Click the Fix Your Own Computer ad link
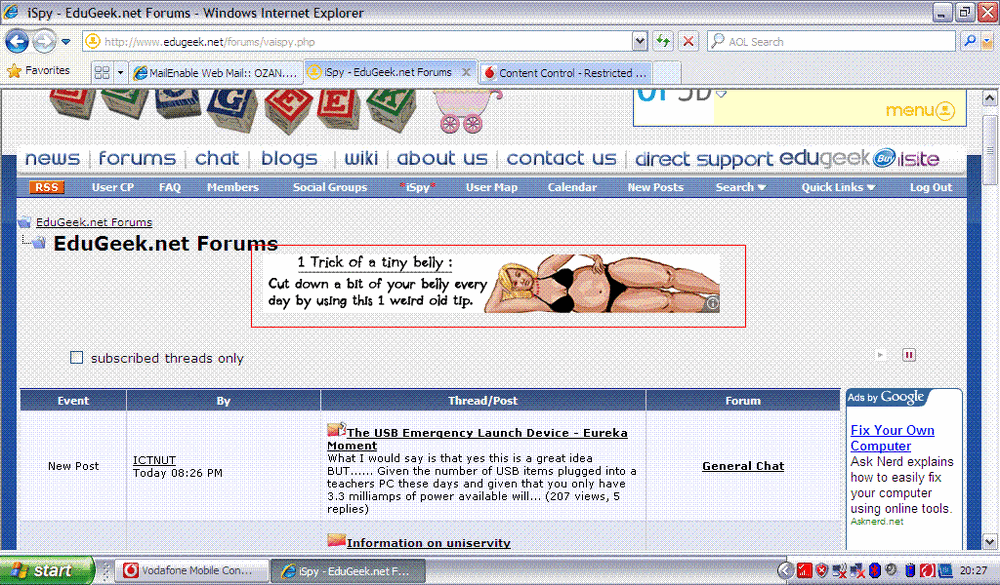This screenshot has height=585, width=1000. click(x=892, y=438)
